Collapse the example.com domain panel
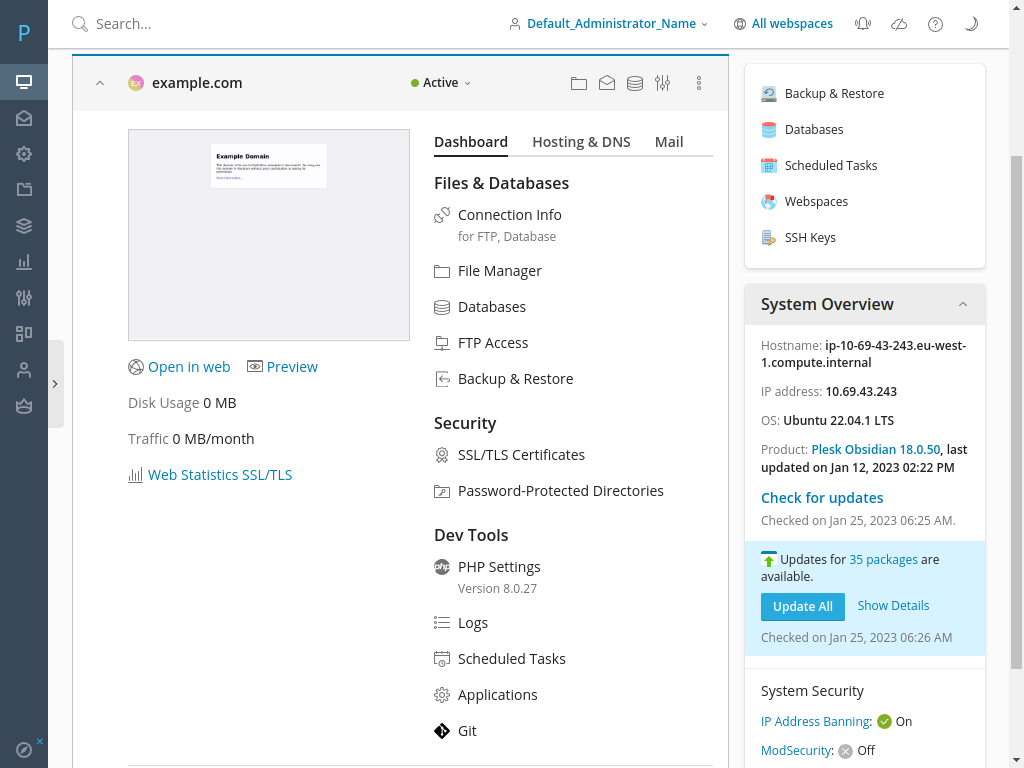The image size is (1024, 768). tap(100, 83)
